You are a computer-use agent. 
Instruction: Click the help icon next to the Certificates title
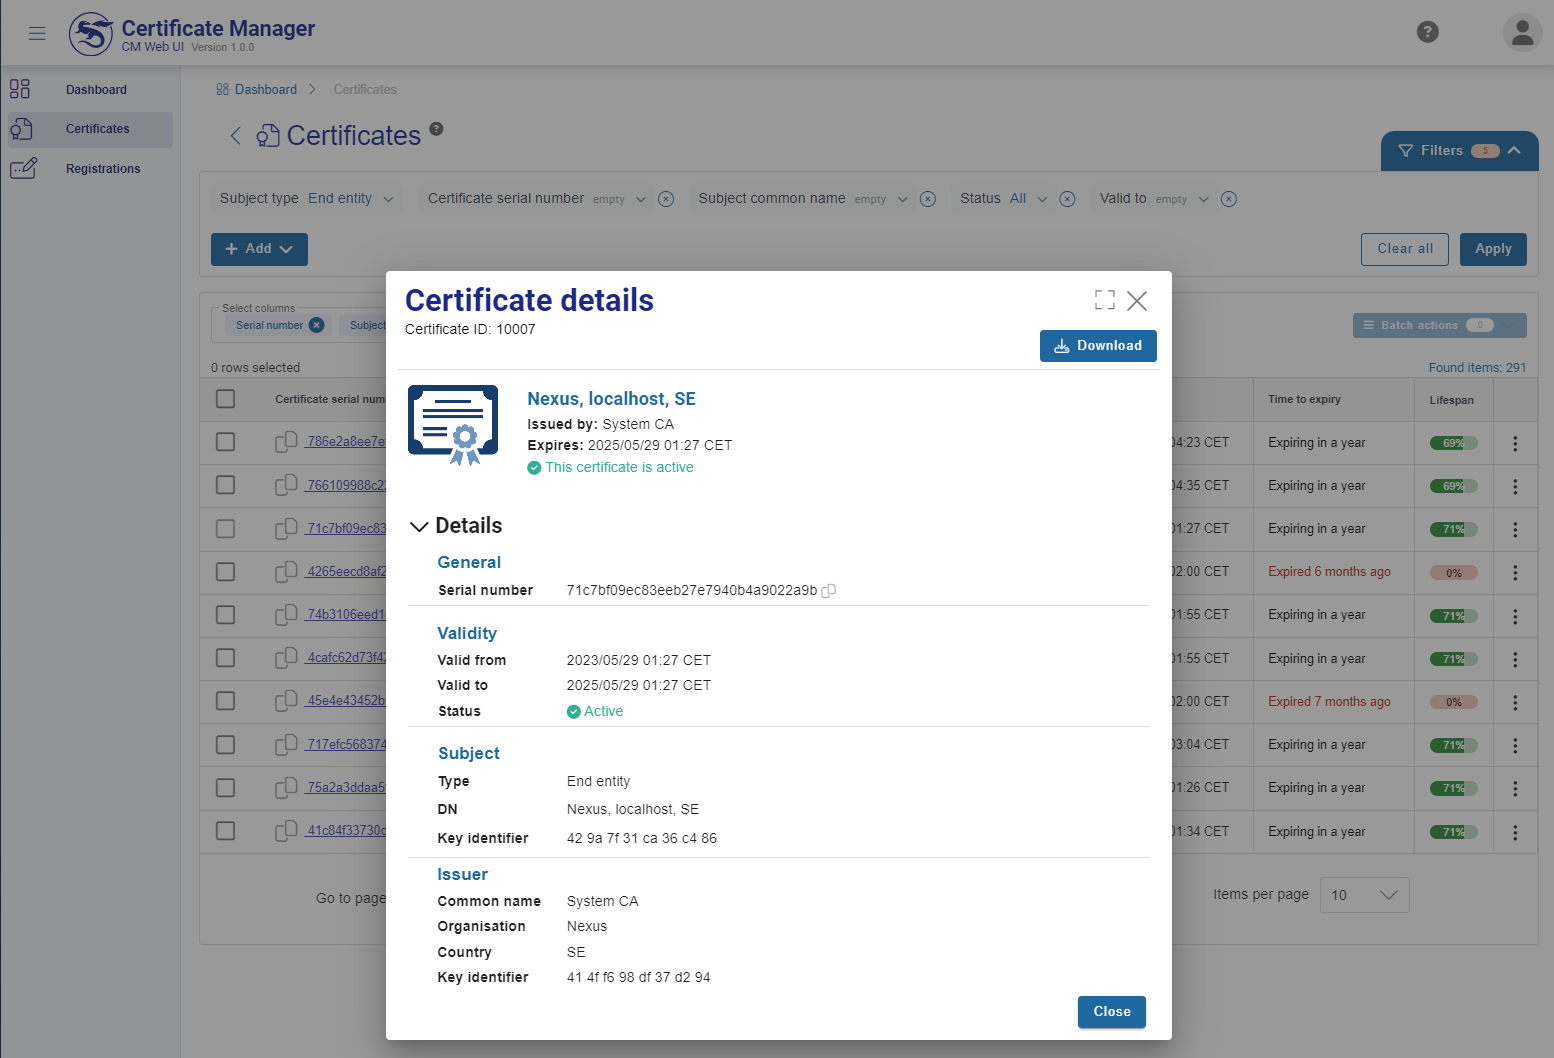[x=436, y=128]
